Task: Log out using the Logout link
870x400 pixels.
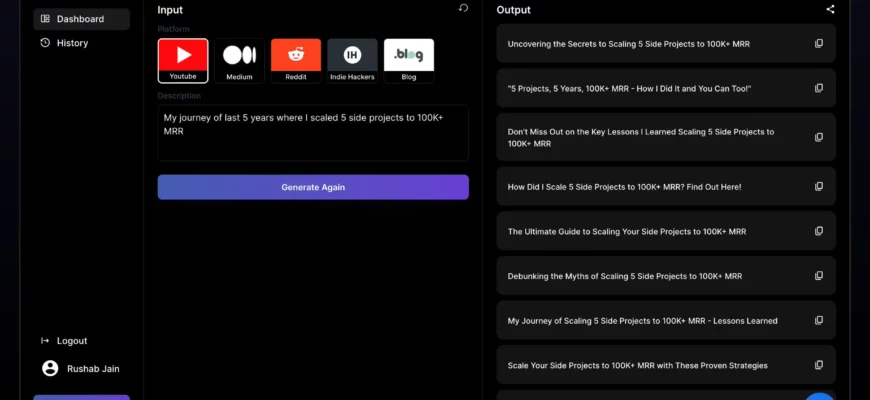Action: (x=72, y=341)
